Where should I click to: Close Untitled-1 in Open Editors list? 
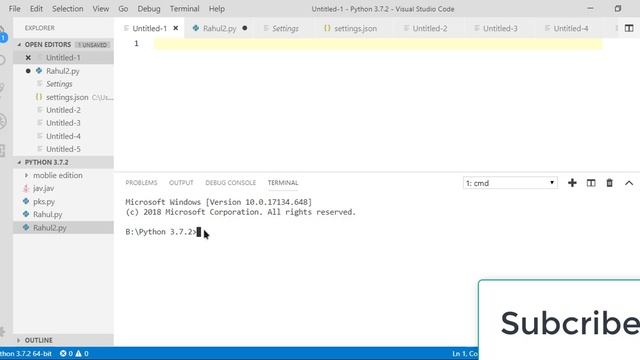28,58
